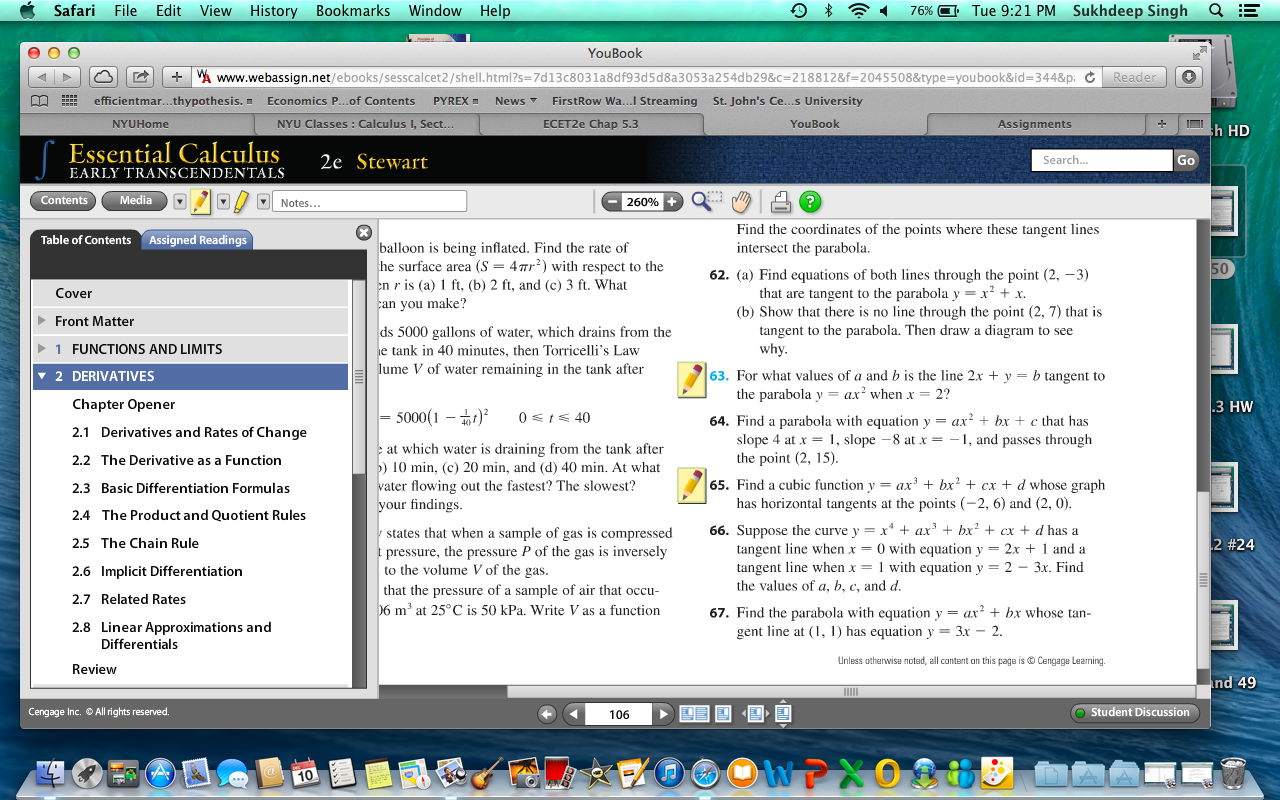Open the Bookmarks menu
The width and height of the screenshot is (1280, 800).
(353, 11)
